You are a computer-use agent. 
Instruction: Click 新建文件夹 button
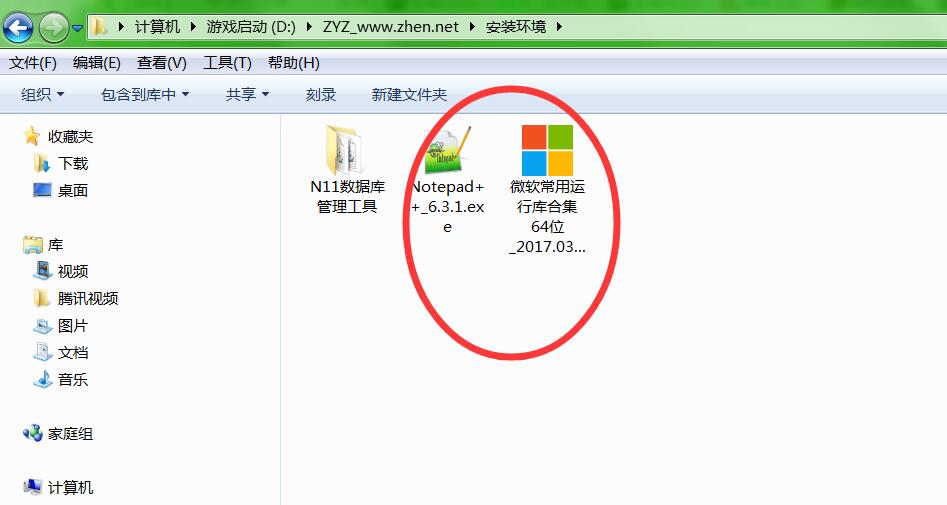coord(409,94)
